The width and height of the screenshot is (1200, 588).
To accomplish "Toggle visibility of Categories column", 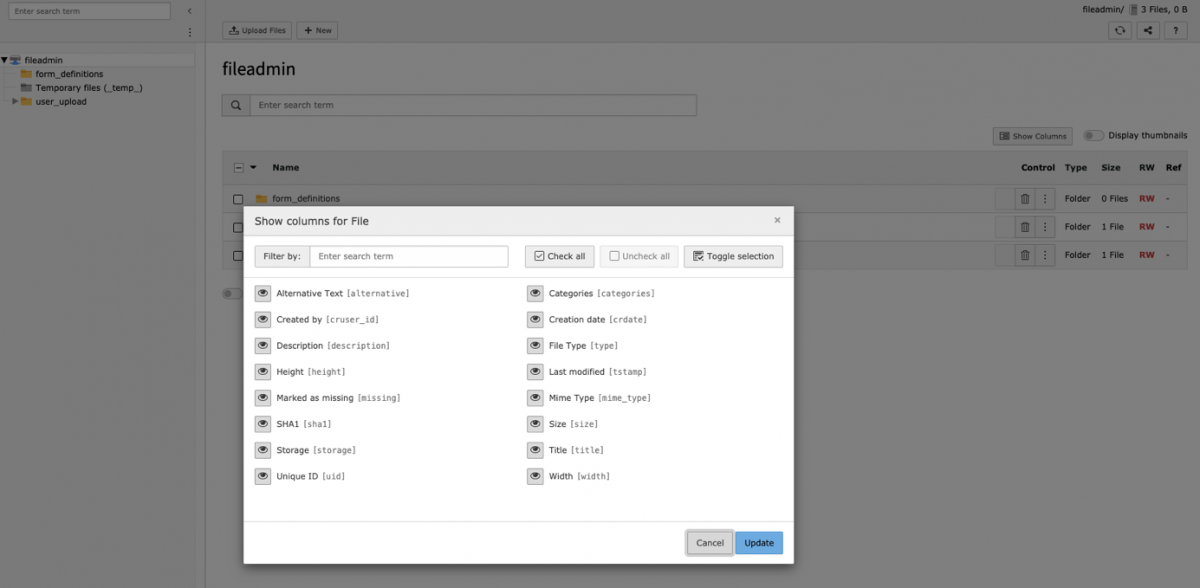I will coord(536,293).
